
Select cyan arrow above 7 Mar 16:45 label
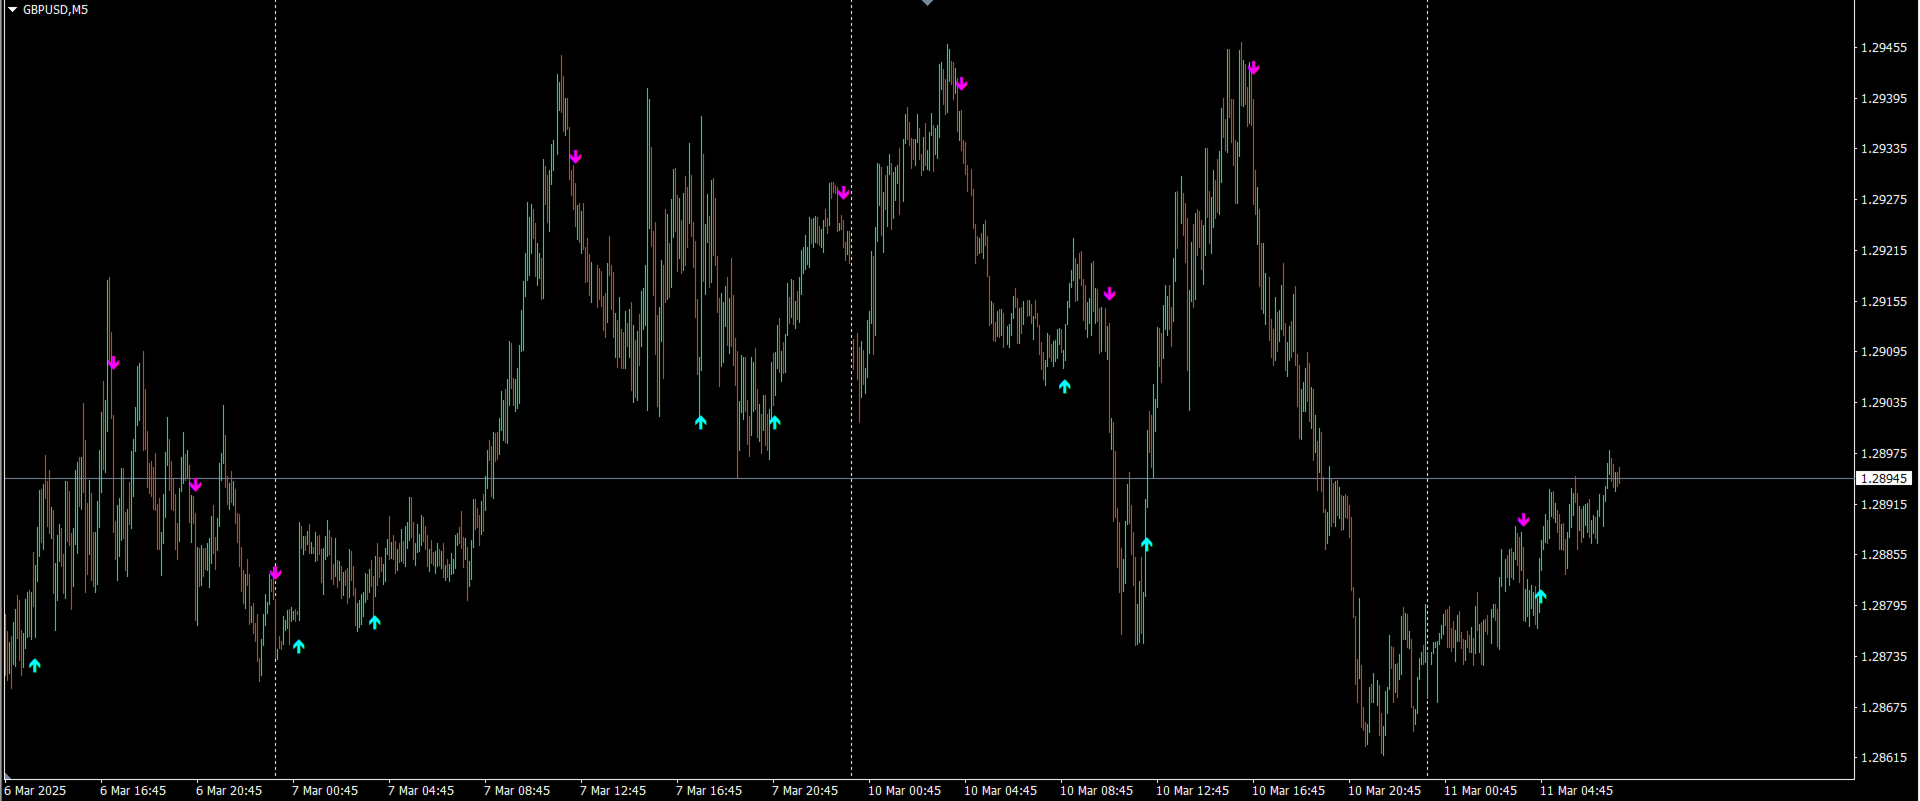700,422
